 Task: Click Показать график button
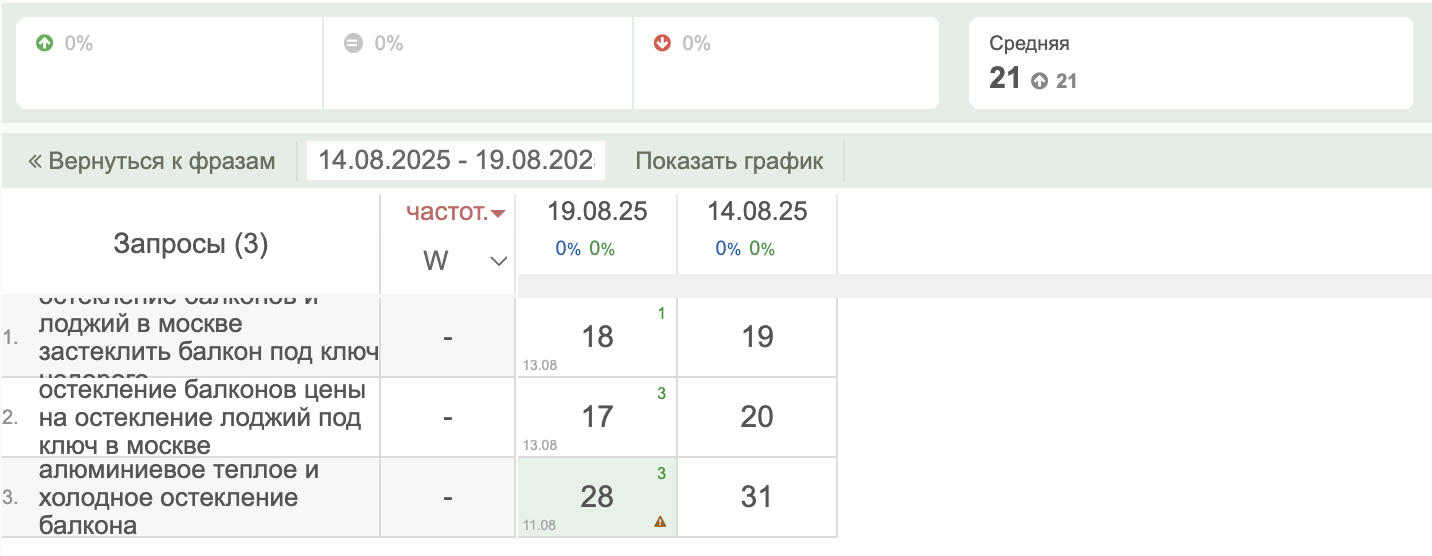click(729, 161)
